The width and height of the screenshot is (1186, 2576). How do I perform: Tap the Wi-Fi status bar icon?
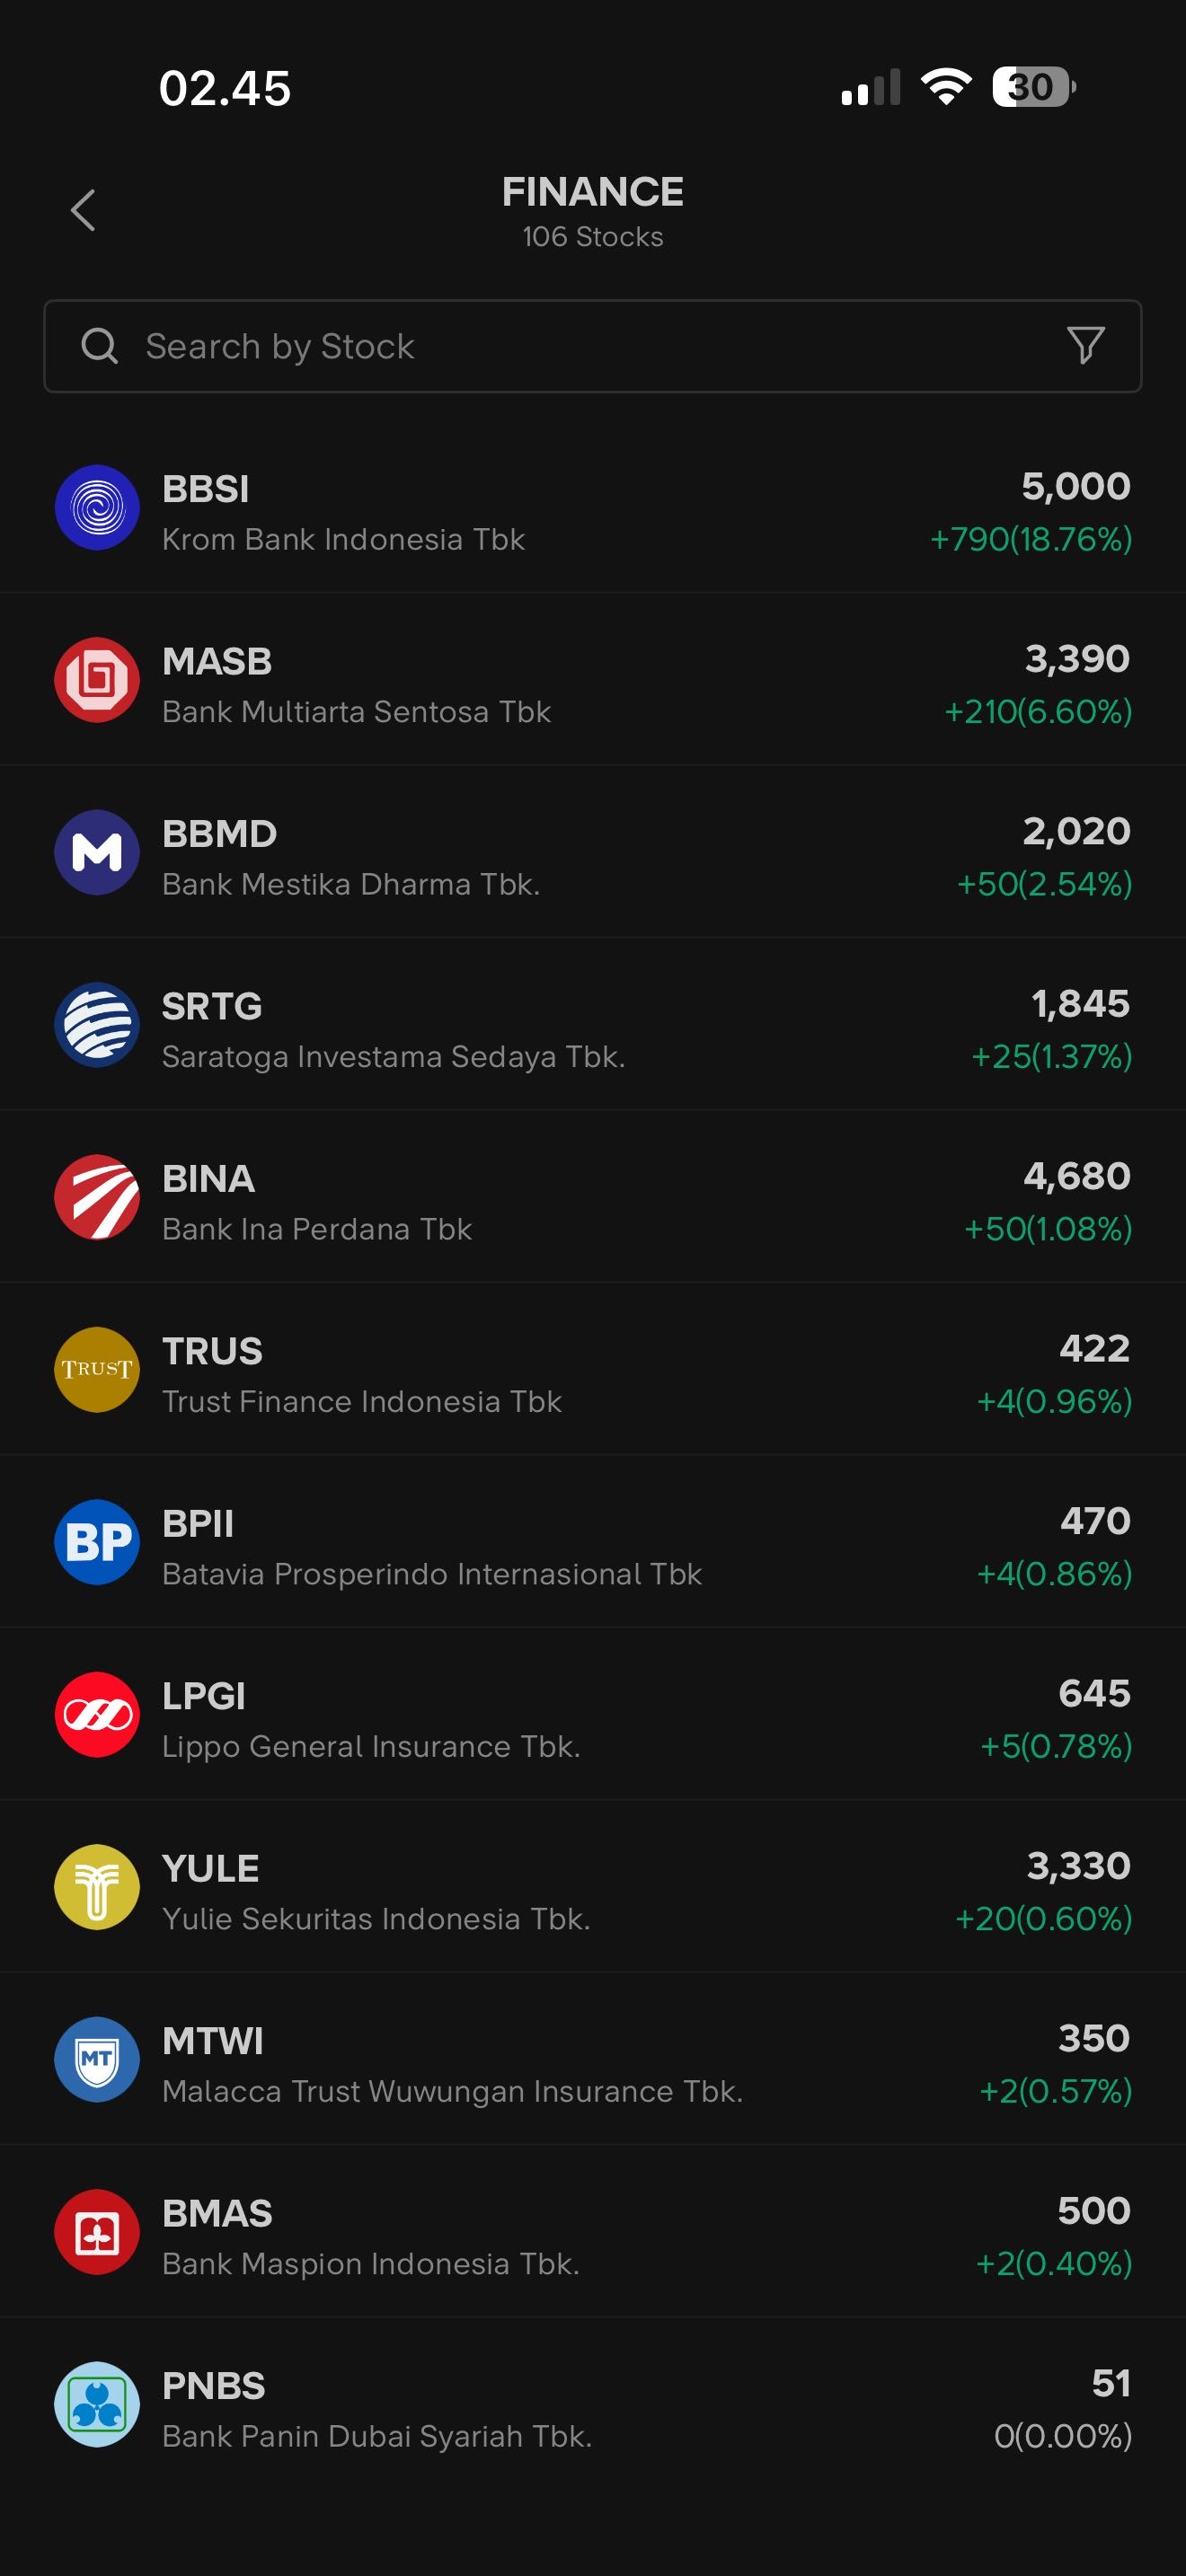[946, 86]
